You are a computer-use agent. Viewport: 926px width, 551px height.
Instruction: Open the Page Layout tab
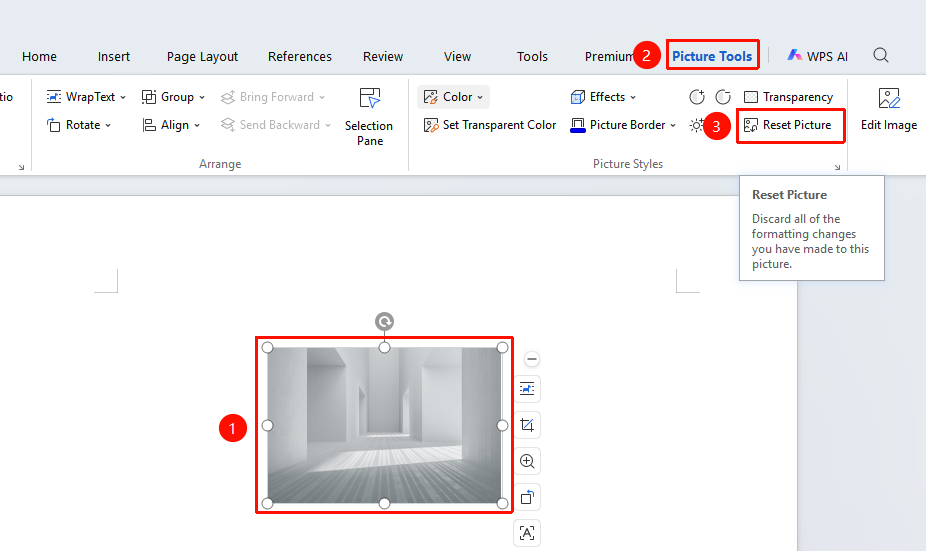coord(202,57)
